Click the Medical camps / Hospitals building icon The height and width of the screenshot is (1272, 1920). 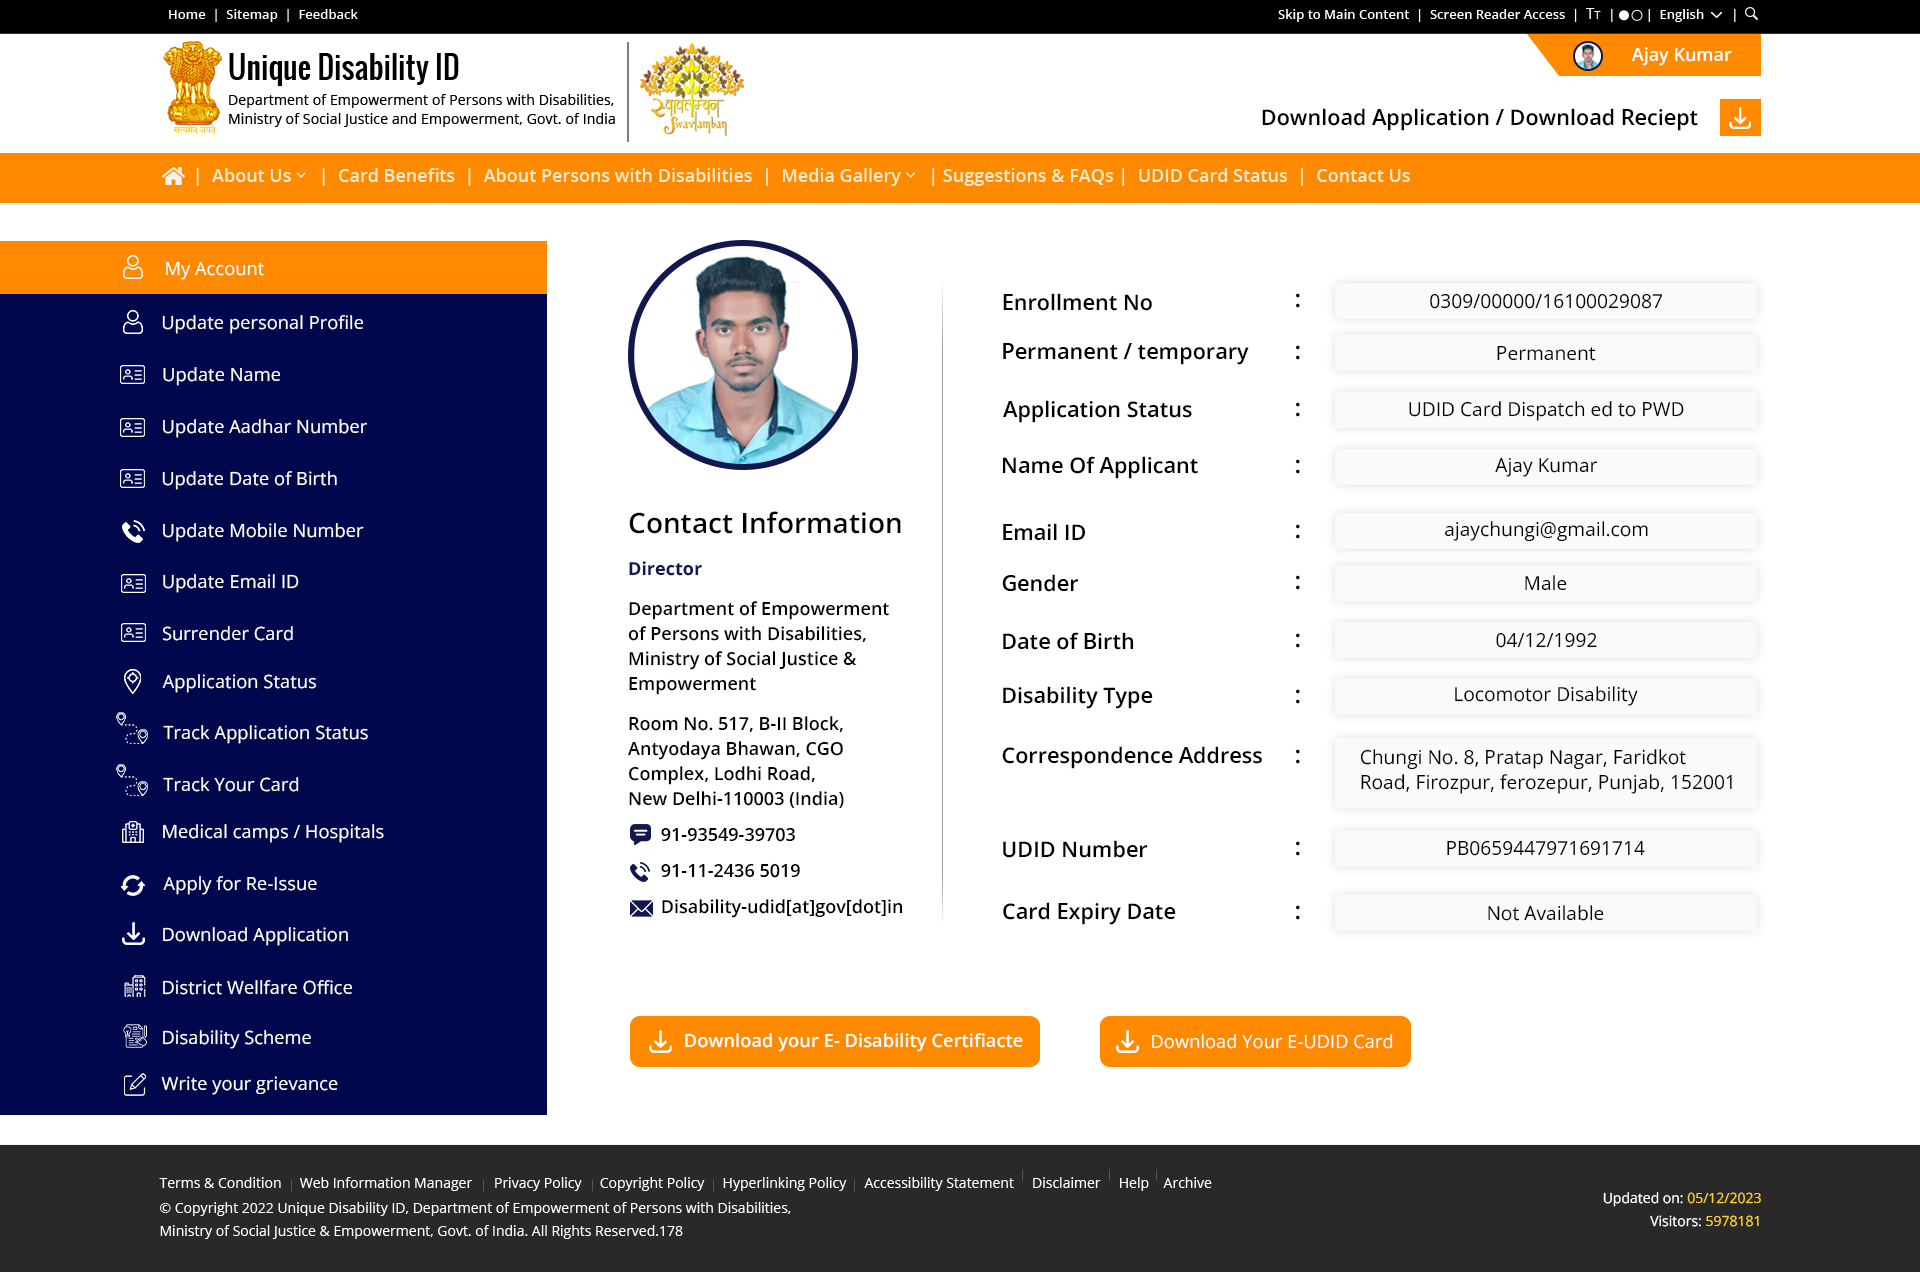coord(133,832)
